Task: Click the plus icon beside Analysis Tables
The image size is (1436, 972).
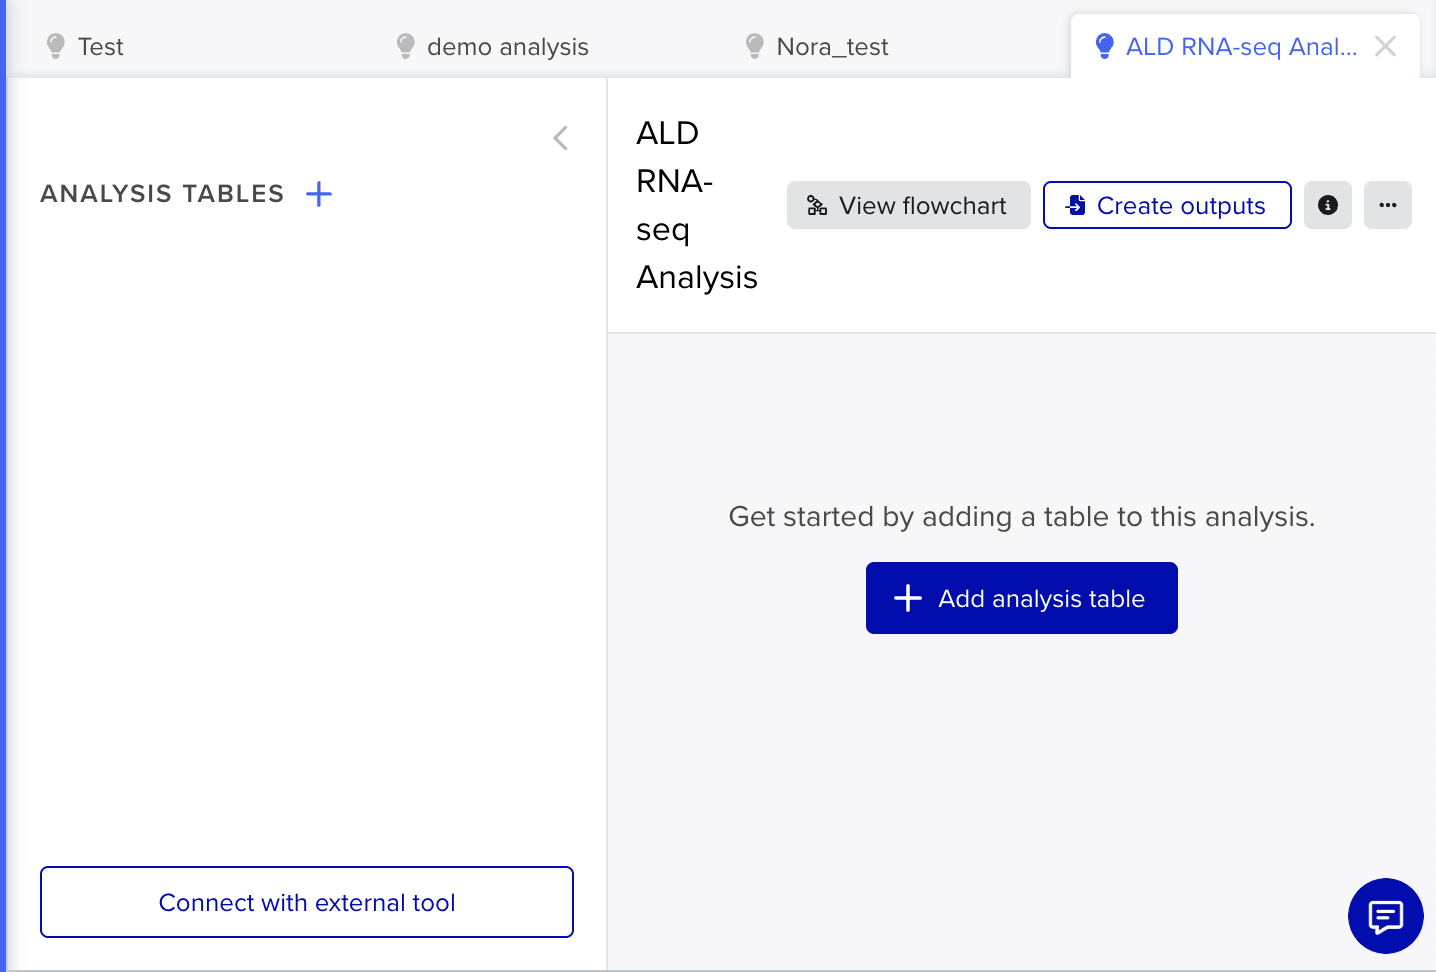Action: 319,194
